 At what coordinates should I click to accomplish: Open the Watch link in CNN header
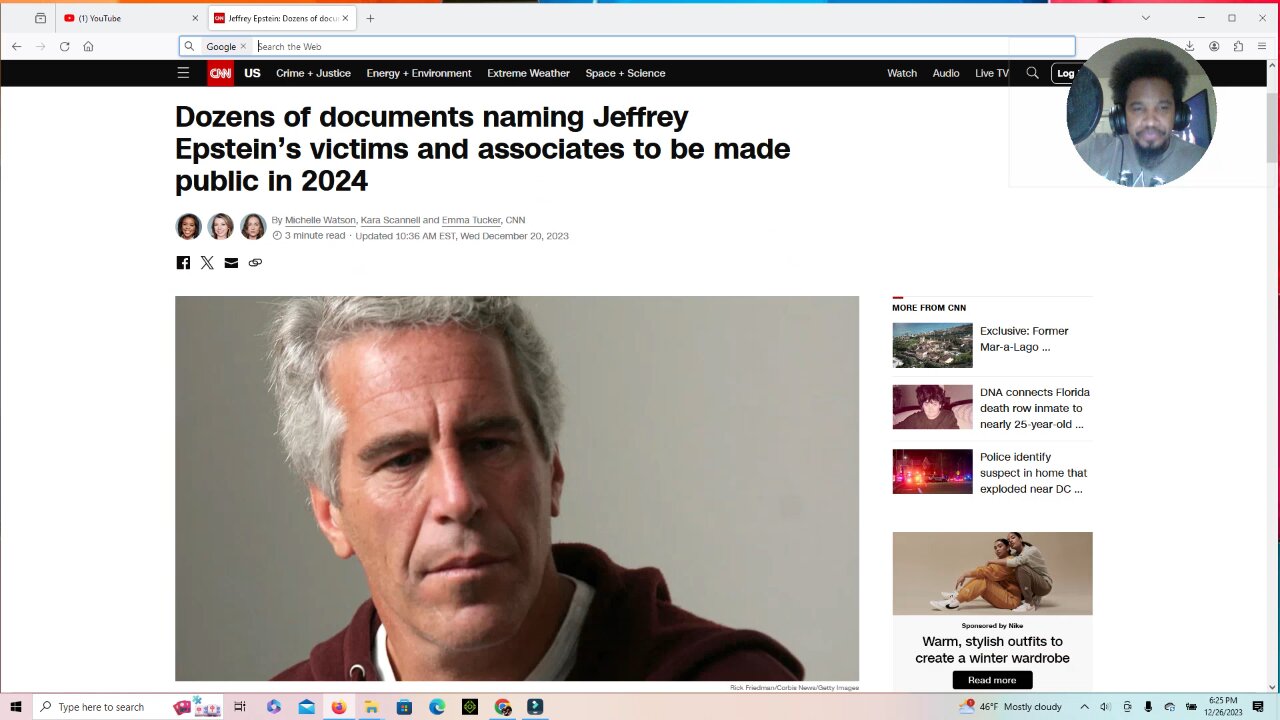point(902,73)
